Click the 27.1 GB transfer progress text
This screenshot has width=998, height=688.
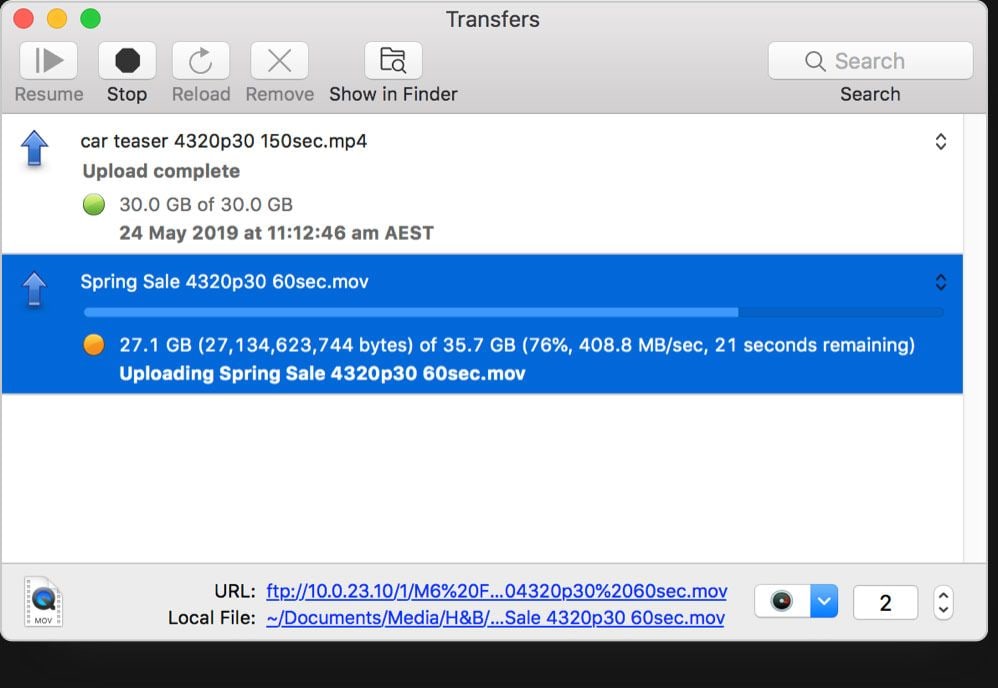pos(517,345)
